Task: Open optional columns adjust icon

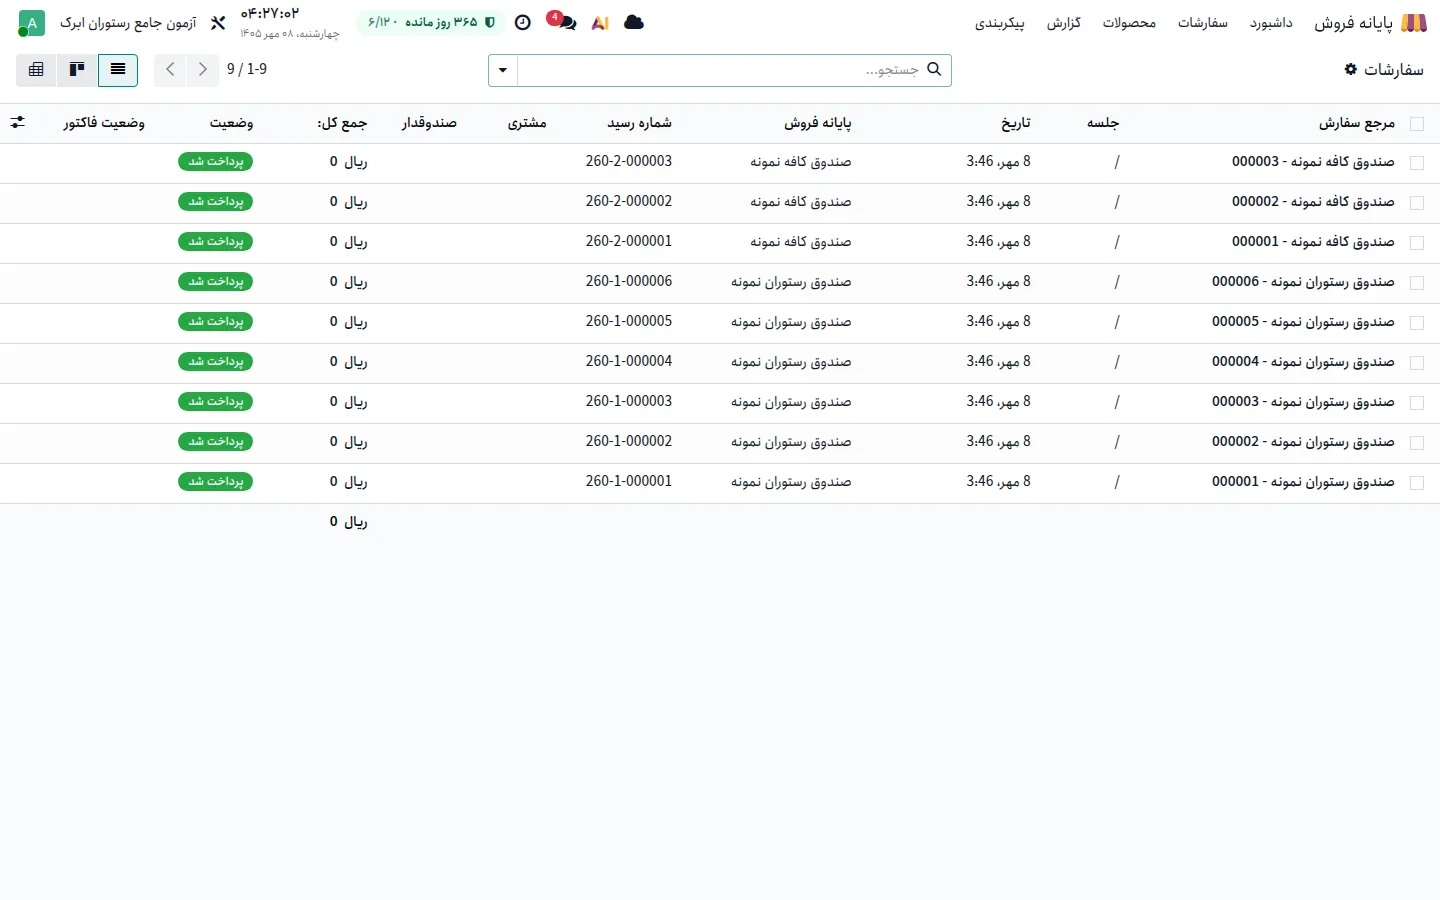Action: [x=18, y=122]
